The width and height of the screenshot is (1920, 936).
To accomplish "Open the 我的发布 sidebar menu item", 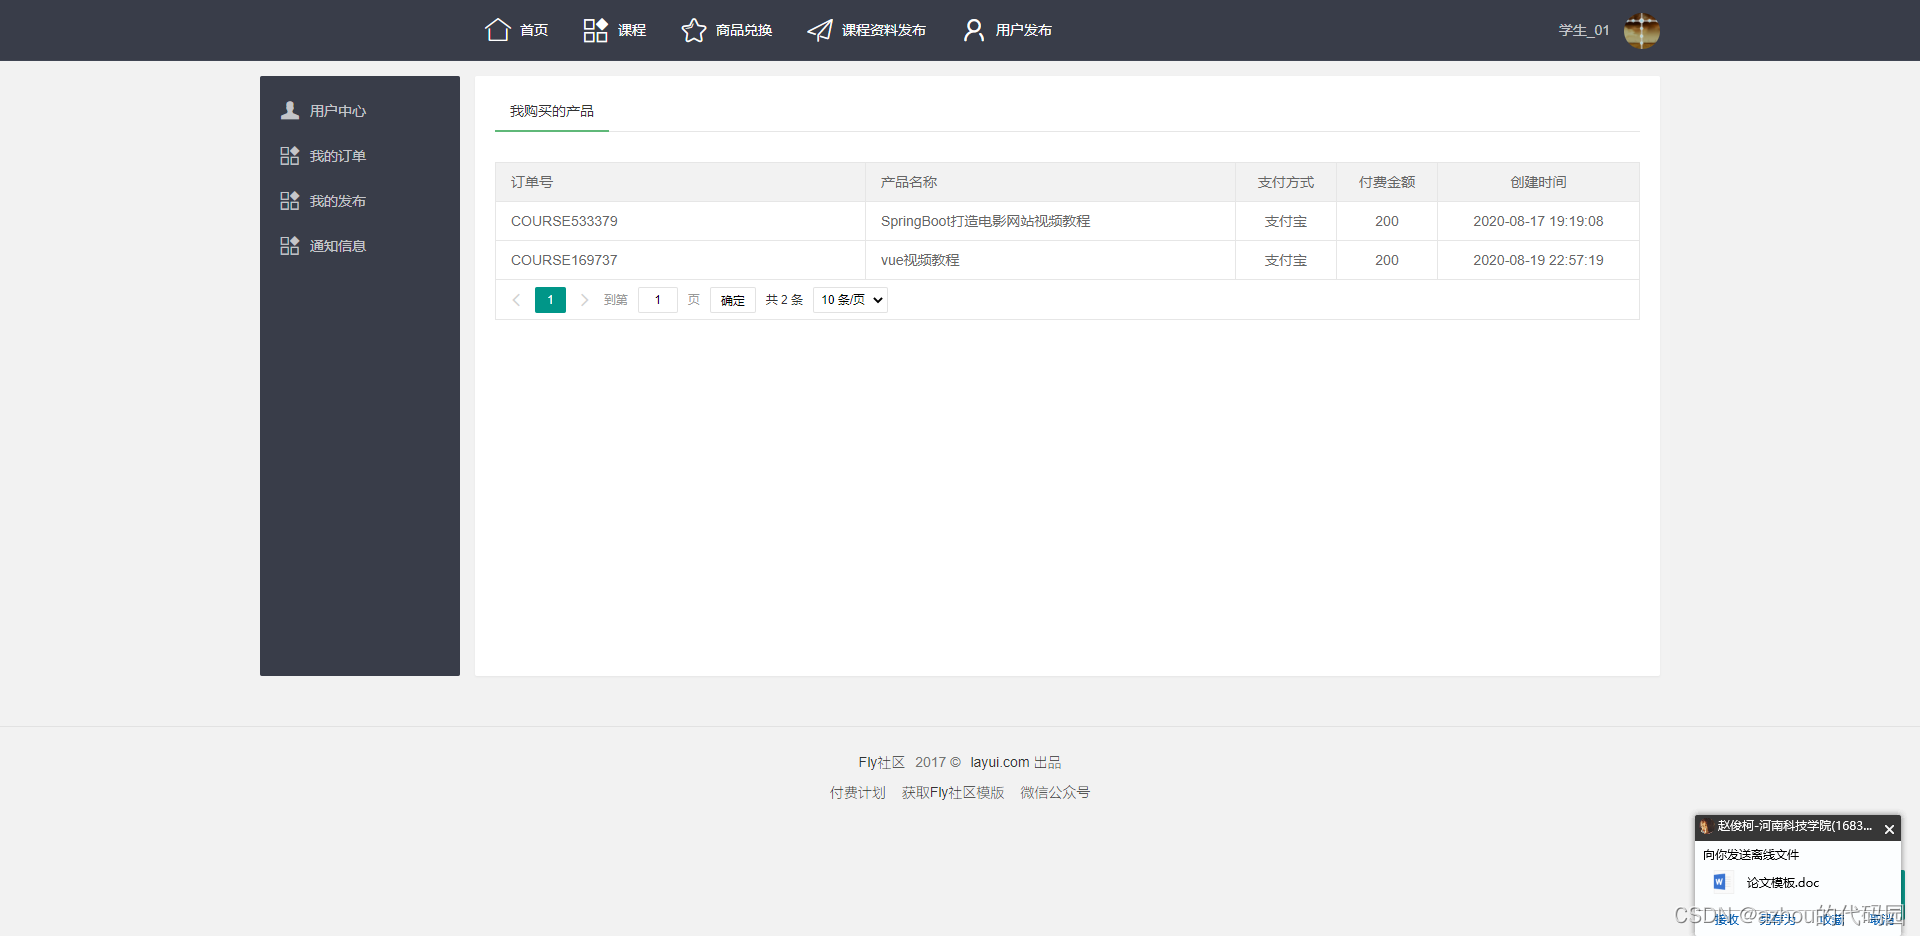I will pos(337,200).
